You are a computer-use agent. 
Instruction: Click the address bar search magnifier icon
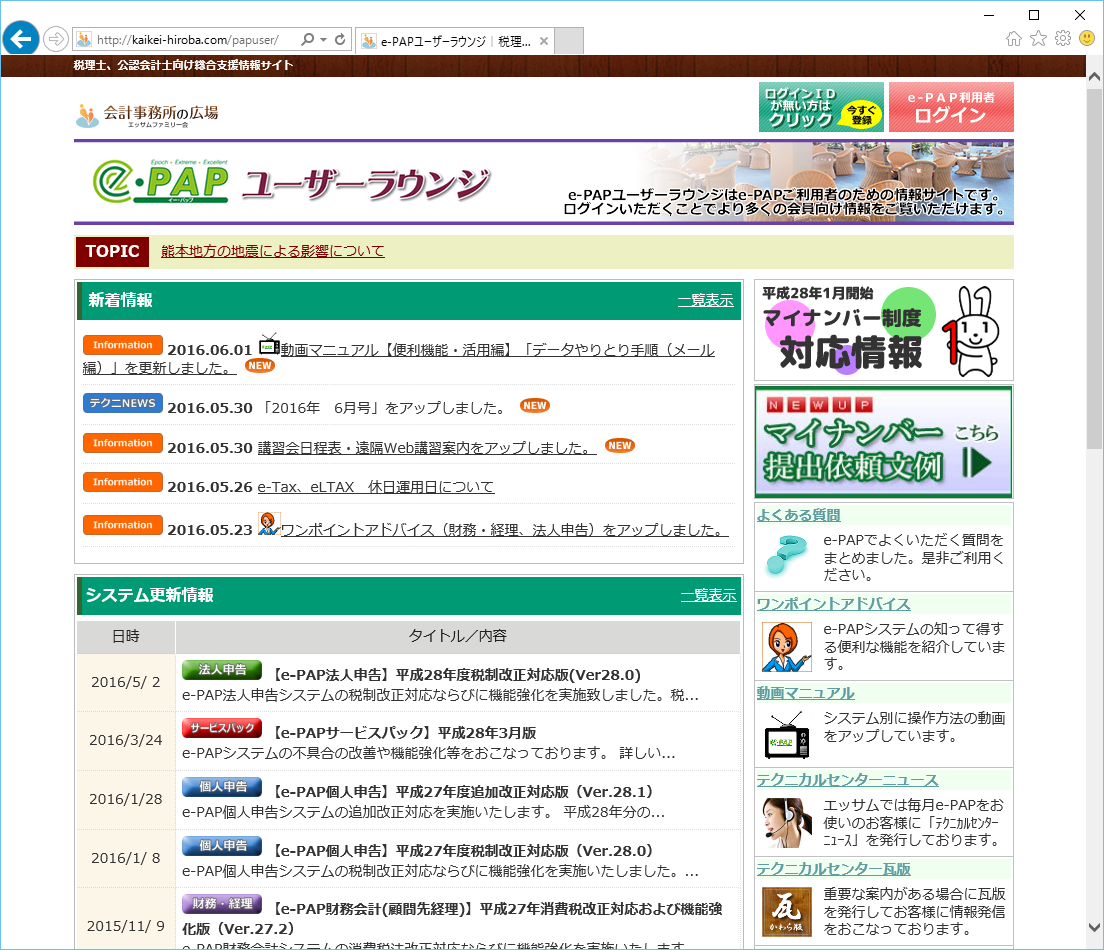[307, 39]
